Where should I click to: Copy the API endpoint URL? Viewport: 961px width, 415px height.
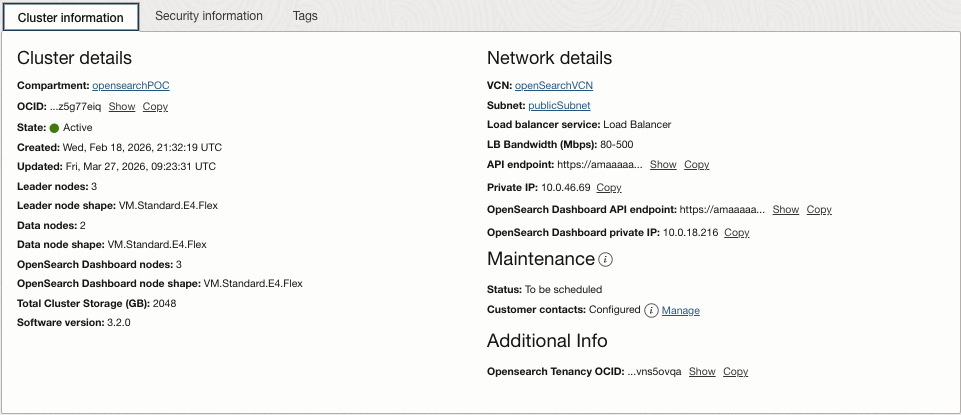[x=697, y=165]
